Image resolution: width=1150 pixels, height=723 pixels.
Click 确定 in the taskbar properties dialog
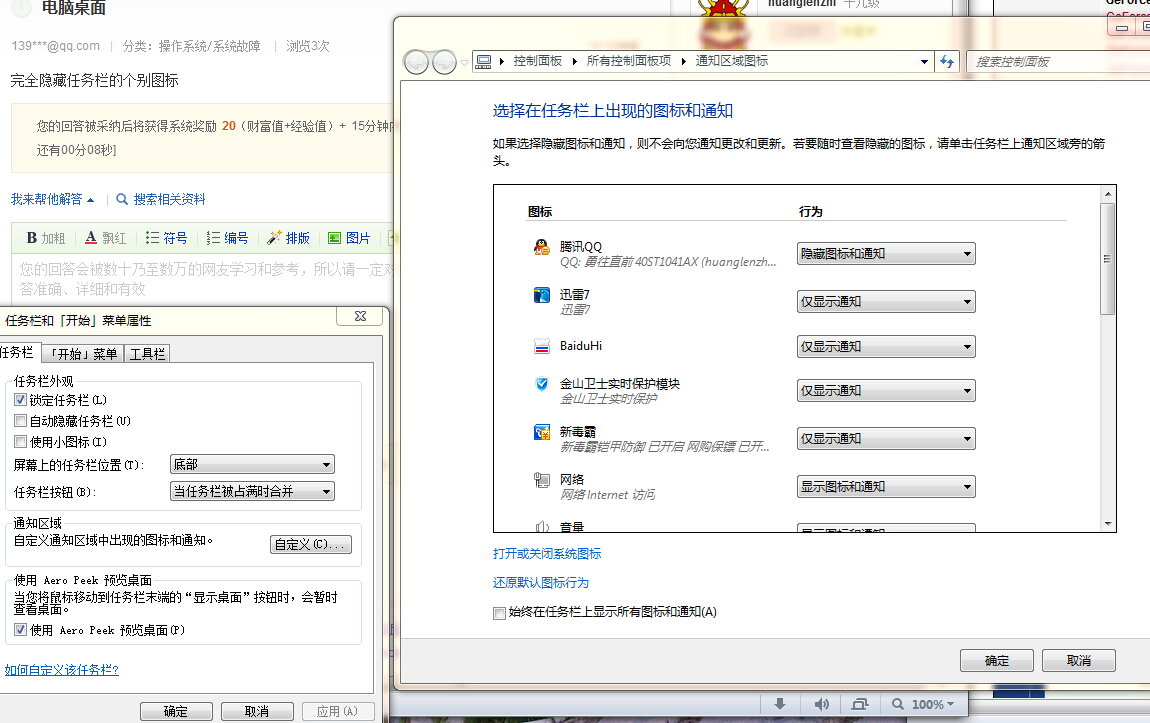tap(176, 711)
